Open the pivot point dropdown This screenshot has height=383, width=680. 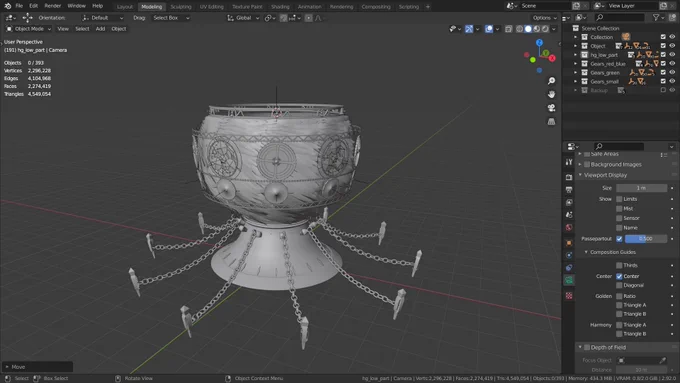point(270,18)
